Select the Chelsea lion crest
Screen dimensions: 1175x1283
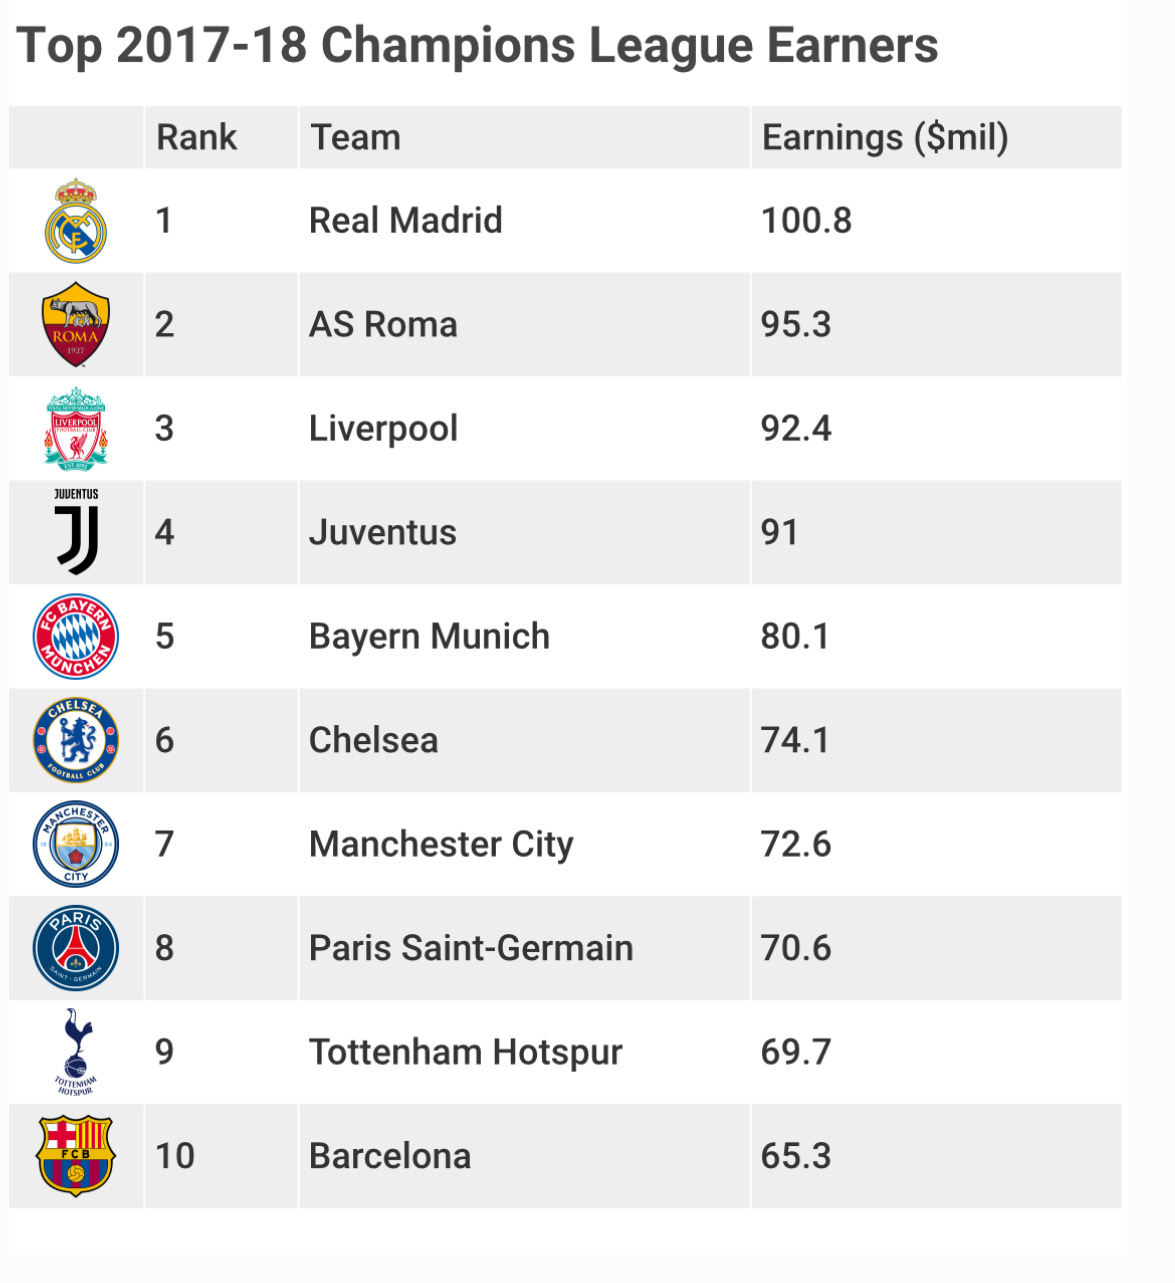click(76, 741)
